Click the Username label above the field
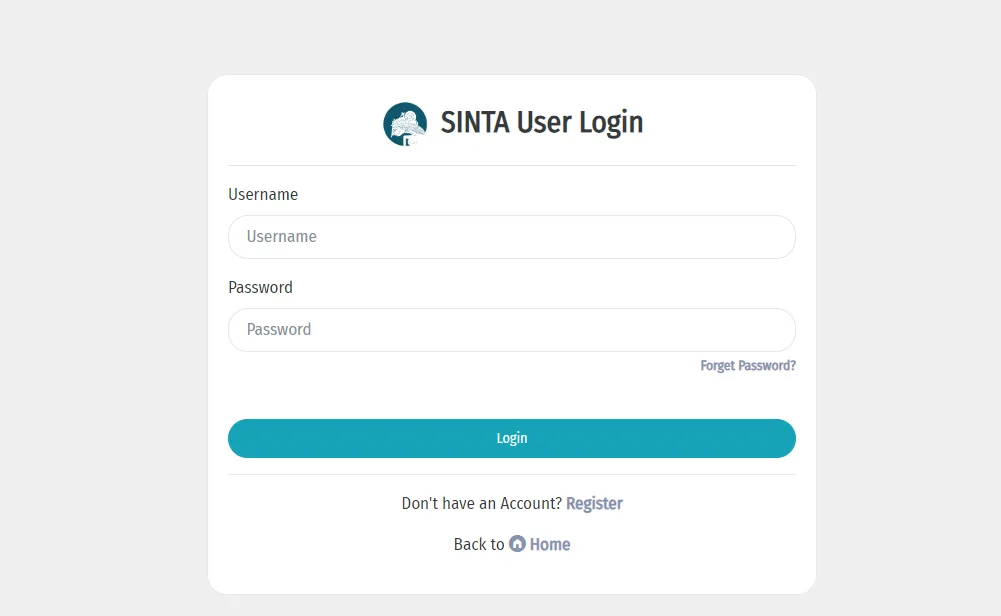 pos(263,194)
